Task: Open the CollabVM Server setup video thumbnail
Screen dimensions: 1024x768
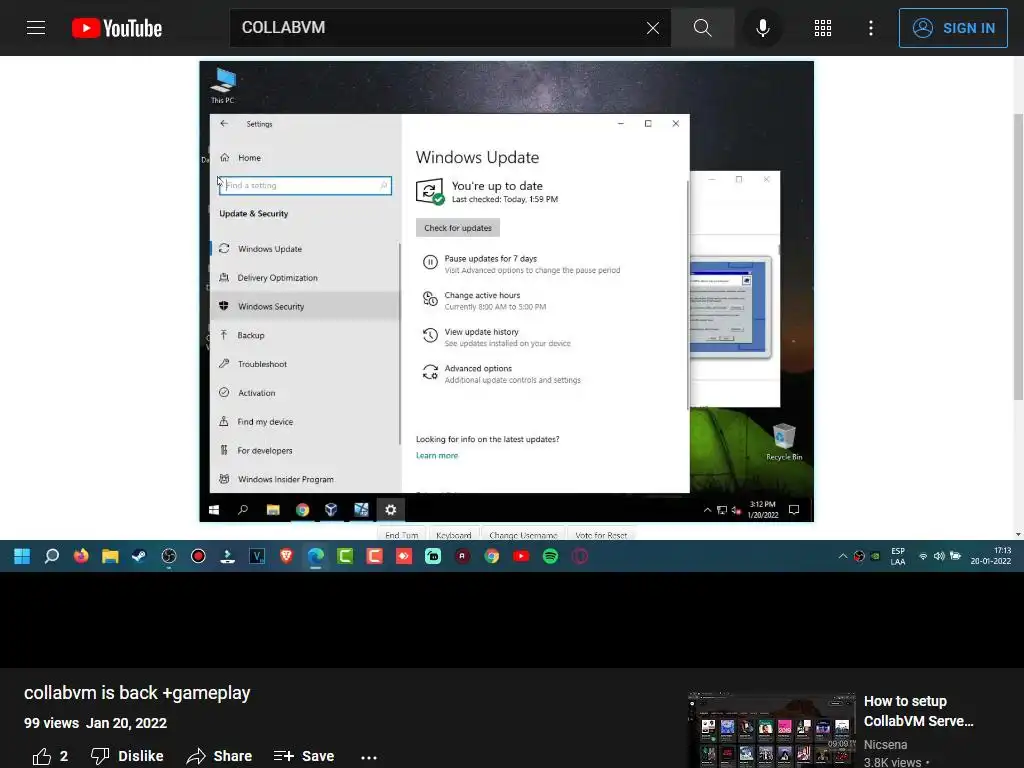Action: pos(771,729)
